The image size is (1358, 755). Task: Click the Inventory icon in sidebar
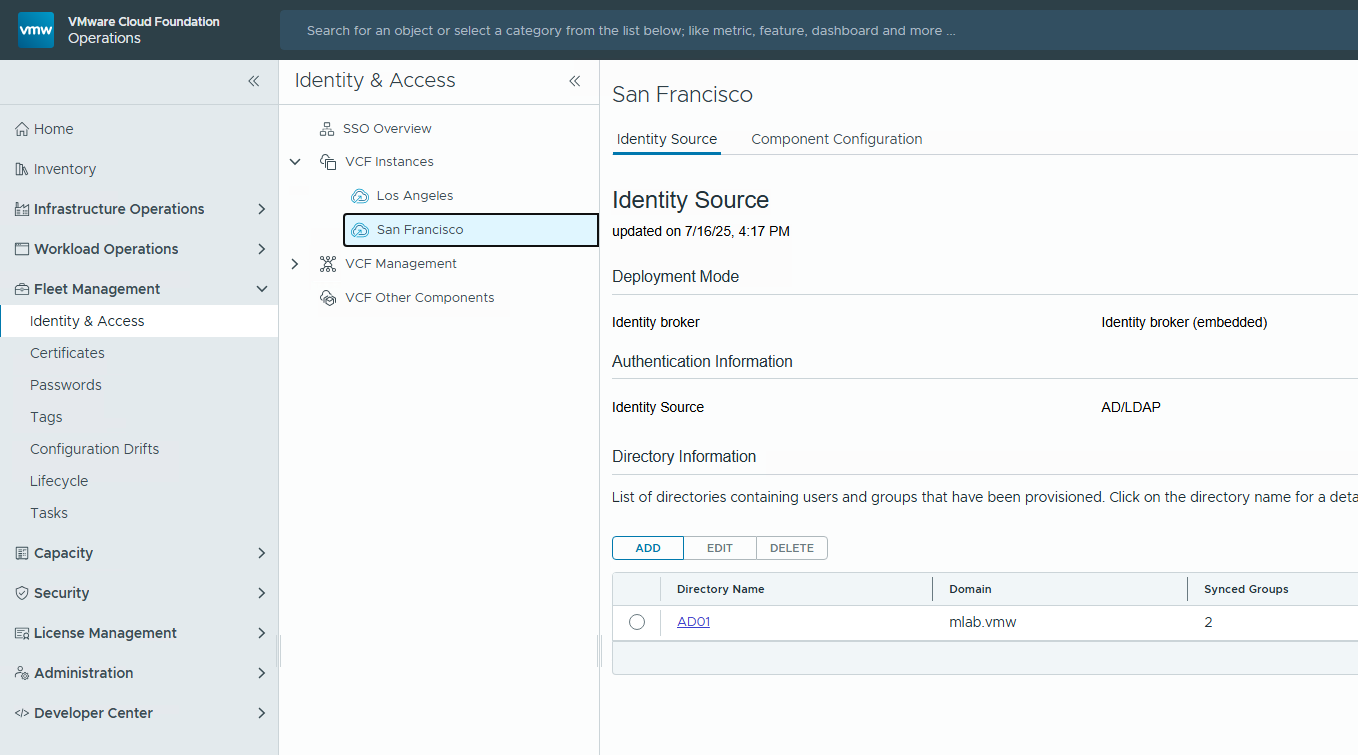pyautogui.click(x=22, y=169)
